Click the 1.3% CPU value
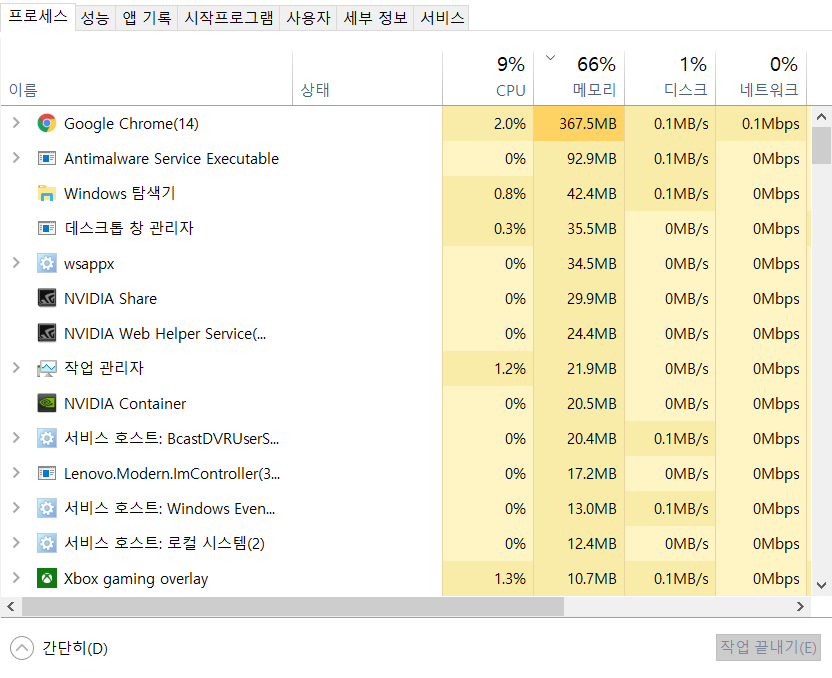 [510, 579]
